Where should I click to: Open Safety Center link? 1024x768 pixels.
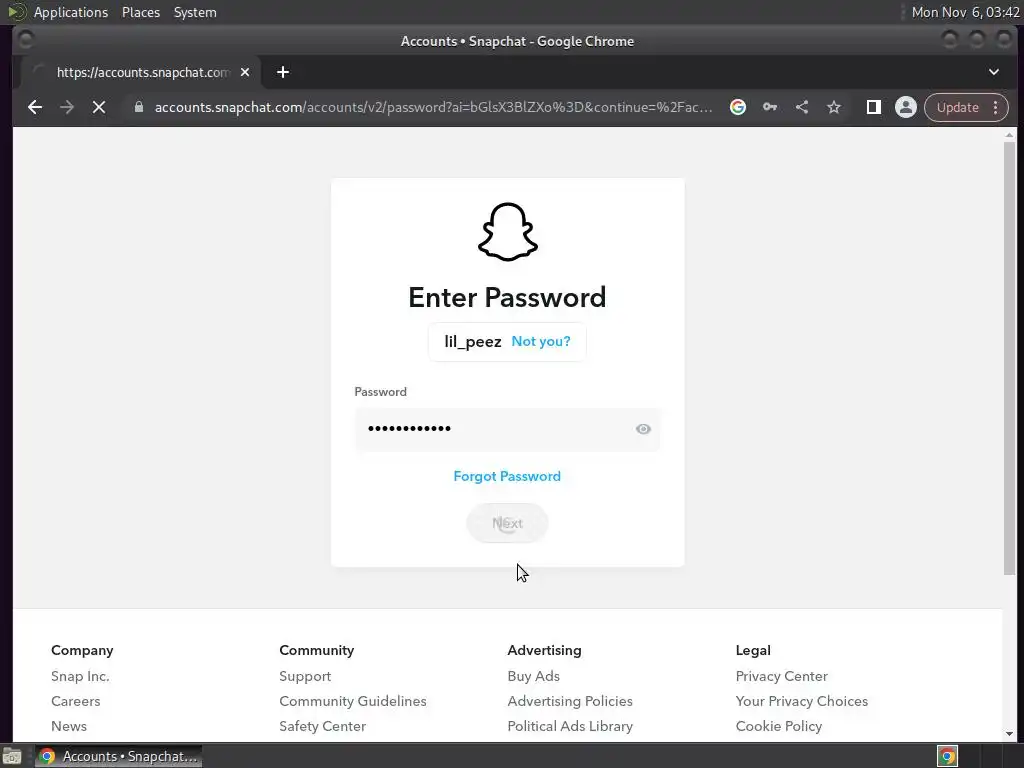323,726
